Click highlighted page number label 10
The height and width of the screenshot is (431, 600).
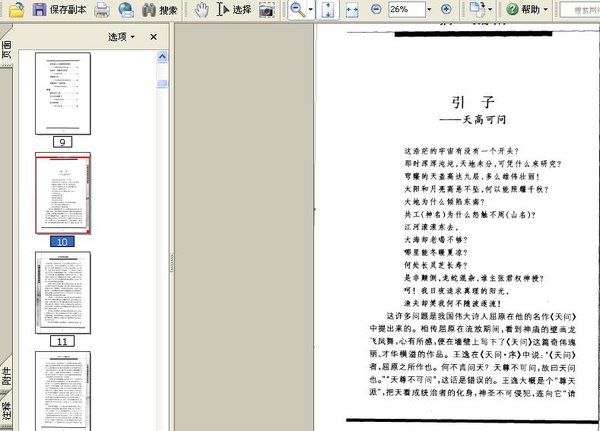click(62, 242)
